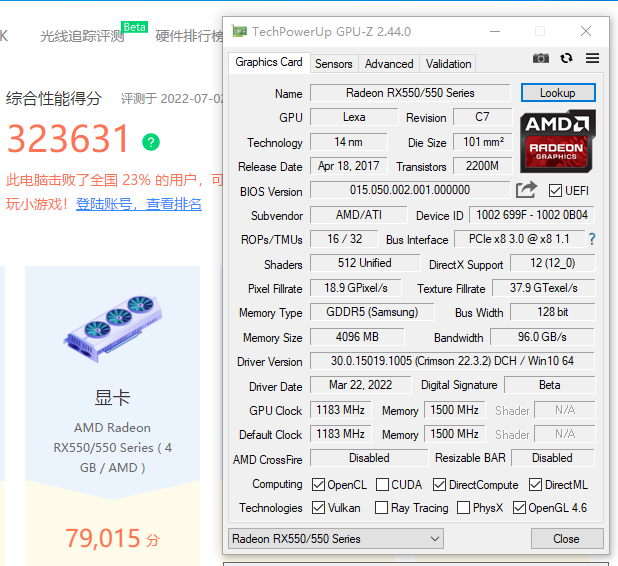This screenshot has width=618, height=566.
Task: Click the GPU-Z screenshot camera icon
Action: 541,58
